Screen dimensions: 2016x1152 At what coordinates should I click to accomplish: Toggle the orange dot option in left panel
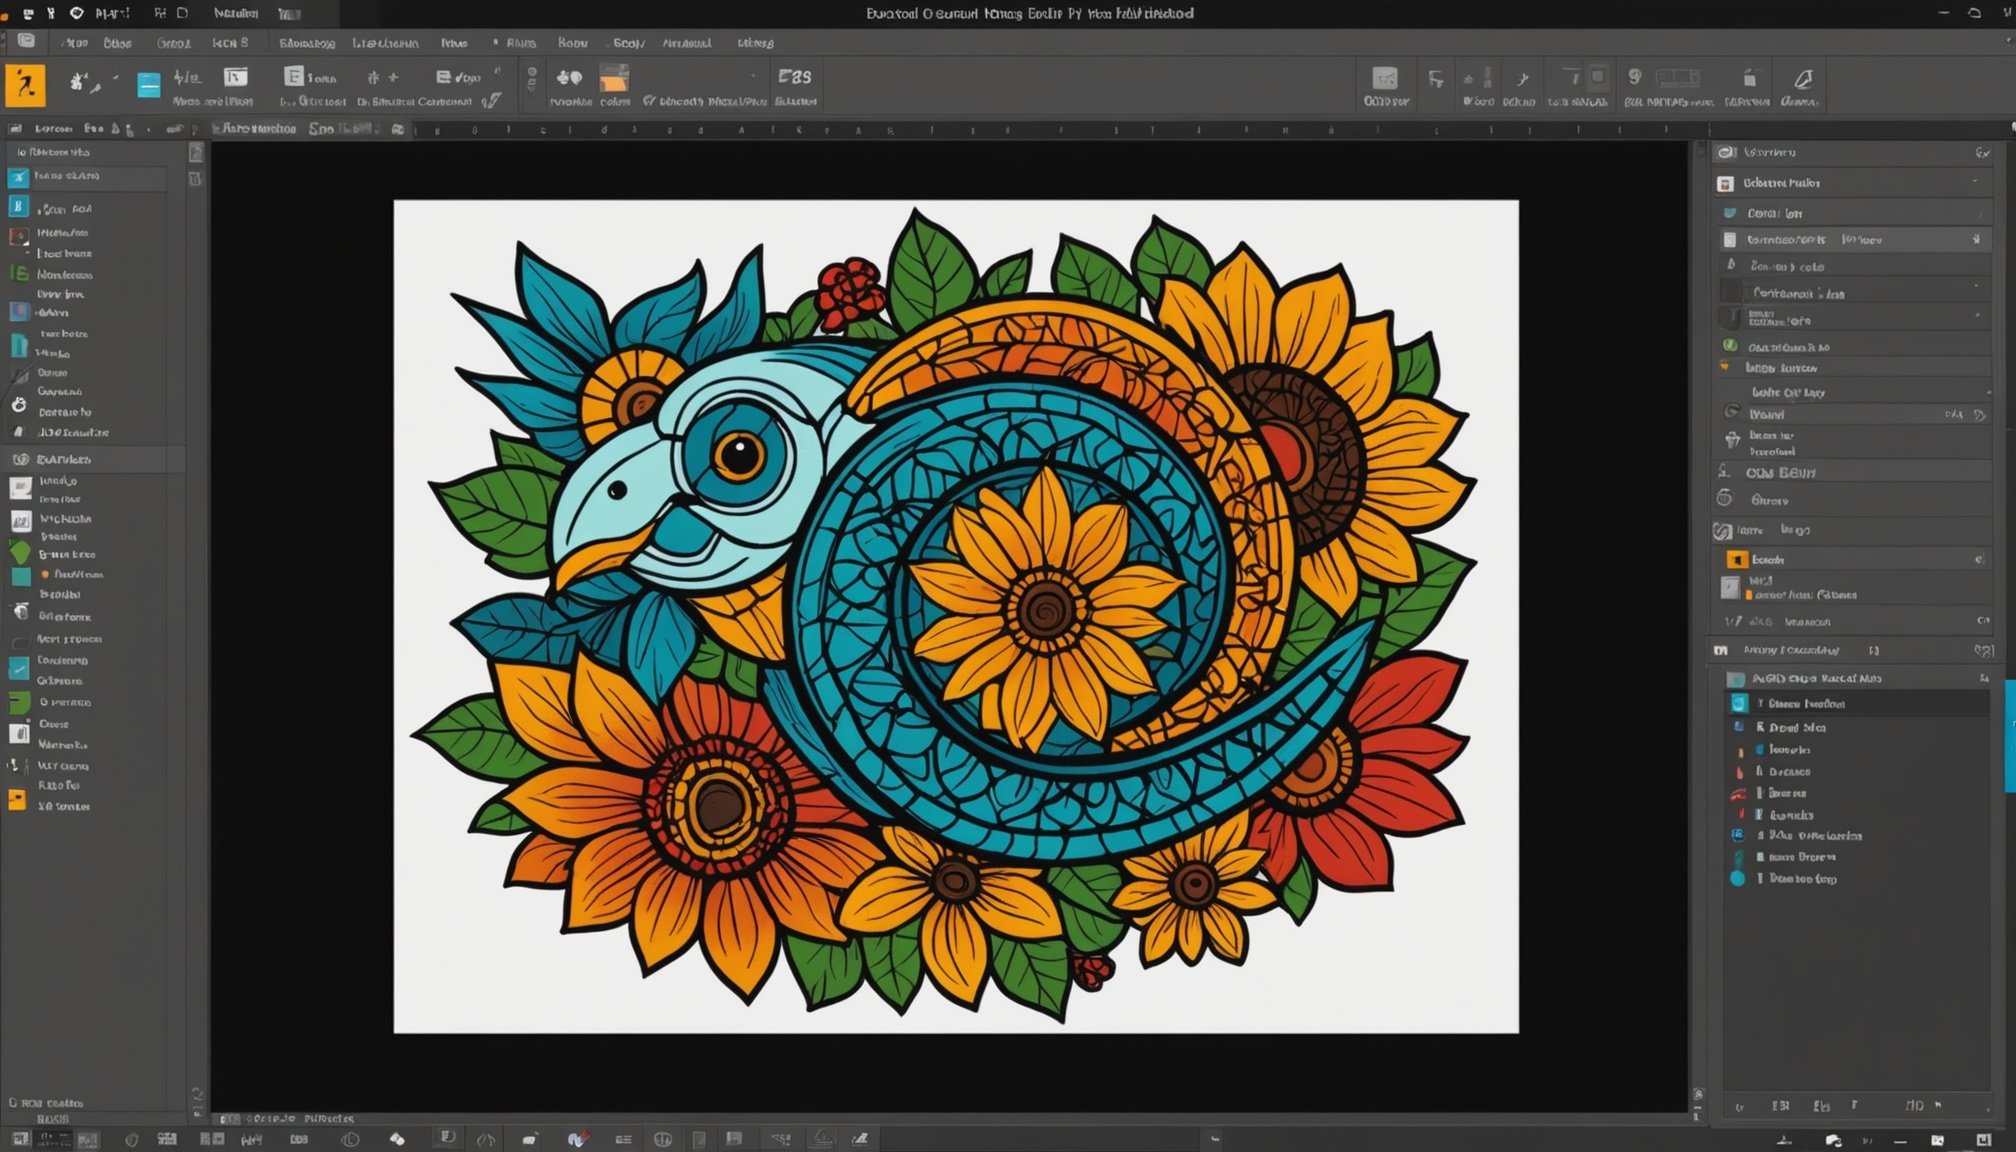[x=45, y=574]
